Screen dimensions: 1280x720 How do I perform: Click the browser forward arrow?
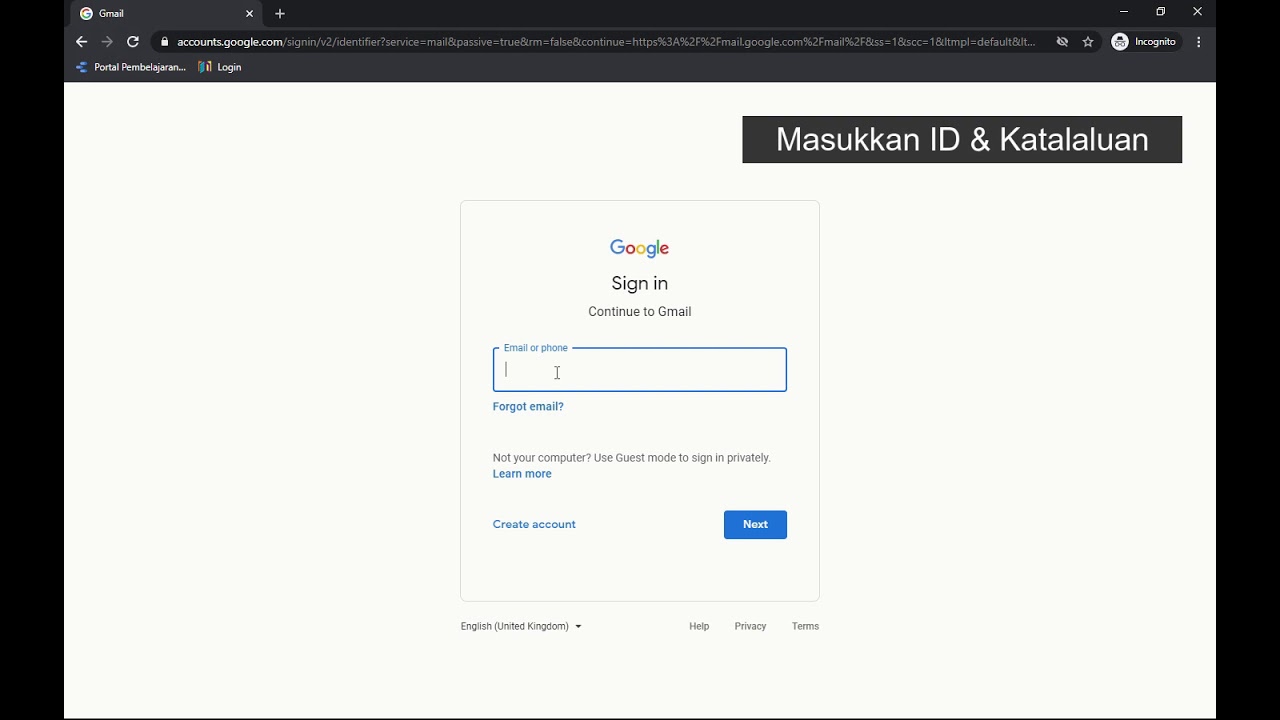click(107, 42)
